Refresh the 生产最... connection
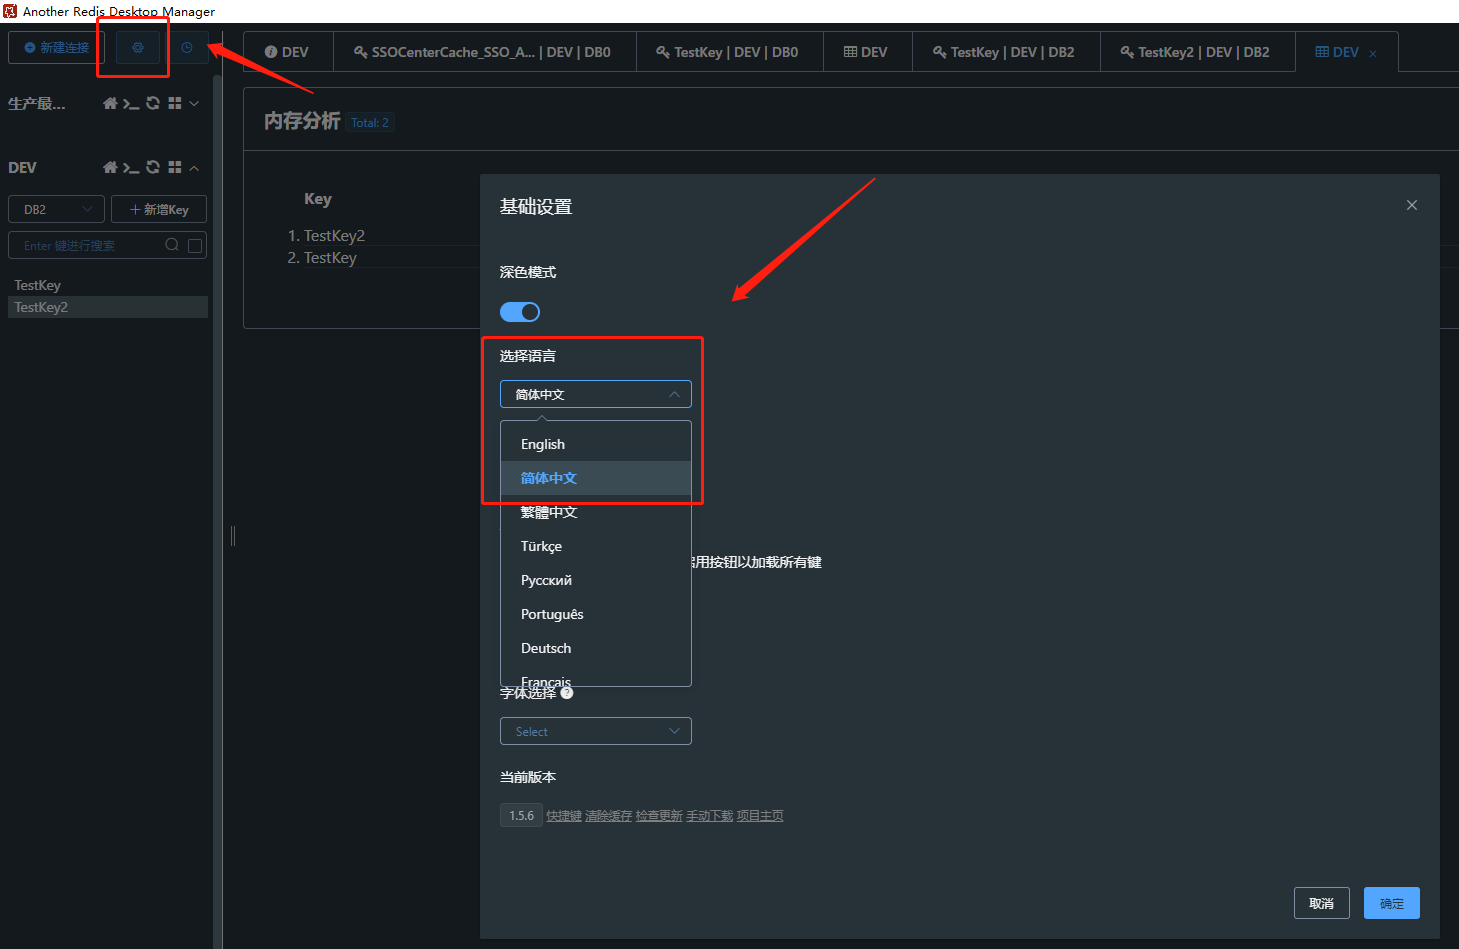1459x949 pixels. tap(153, 103)
